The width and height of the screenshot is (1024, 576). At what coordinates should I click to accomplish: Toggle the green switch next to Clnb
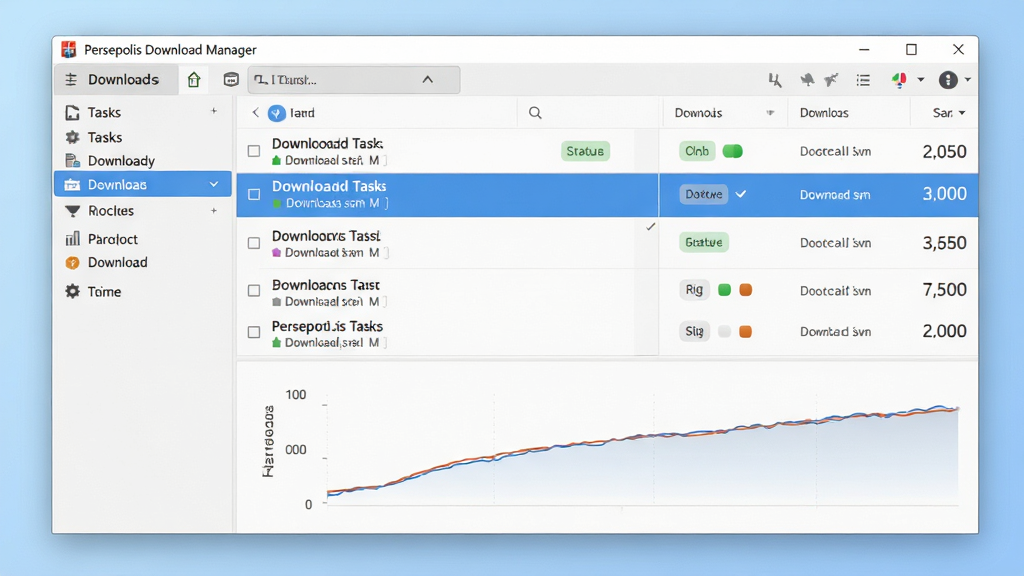pyautogui.click(x=733, y=152)
